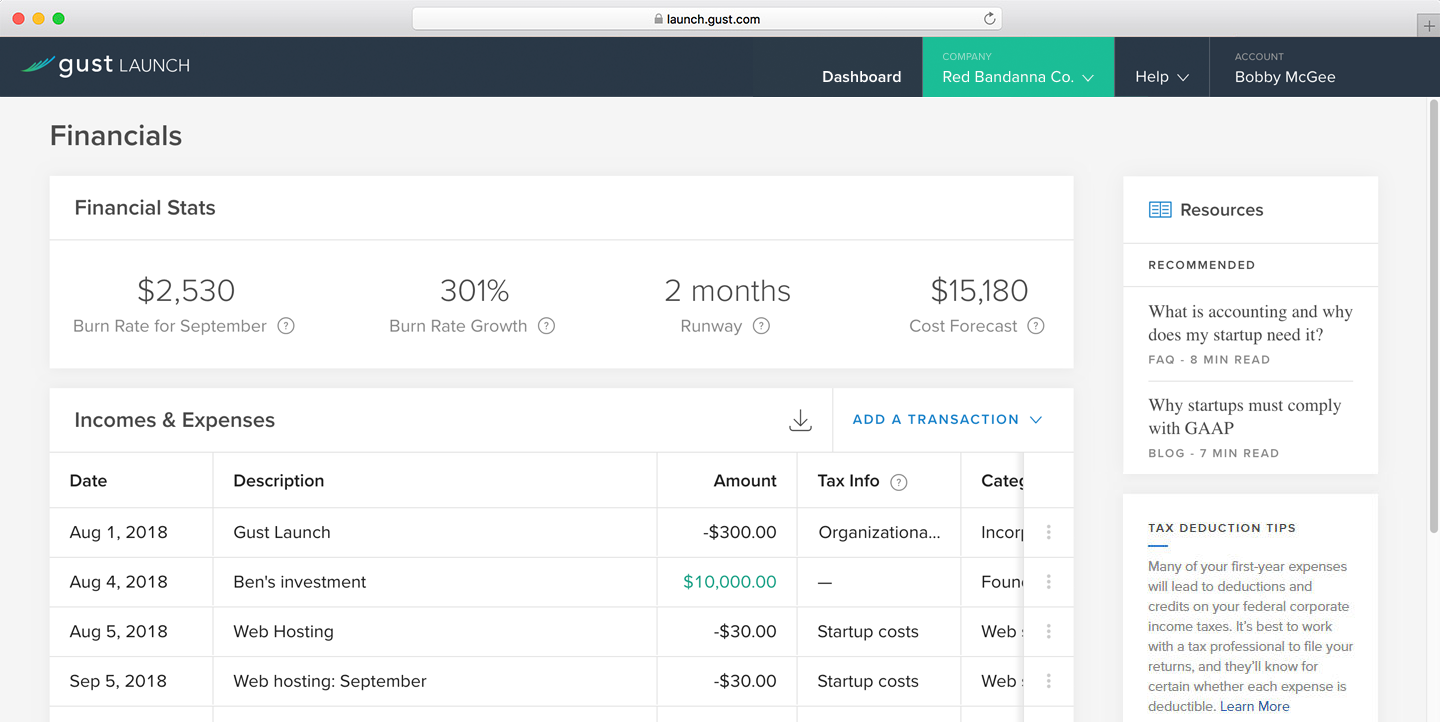Viewport: 1440px width, 722px height.
Task: Open 'Why startups must comply with GAAP' post
Action: coord(1244,417)
